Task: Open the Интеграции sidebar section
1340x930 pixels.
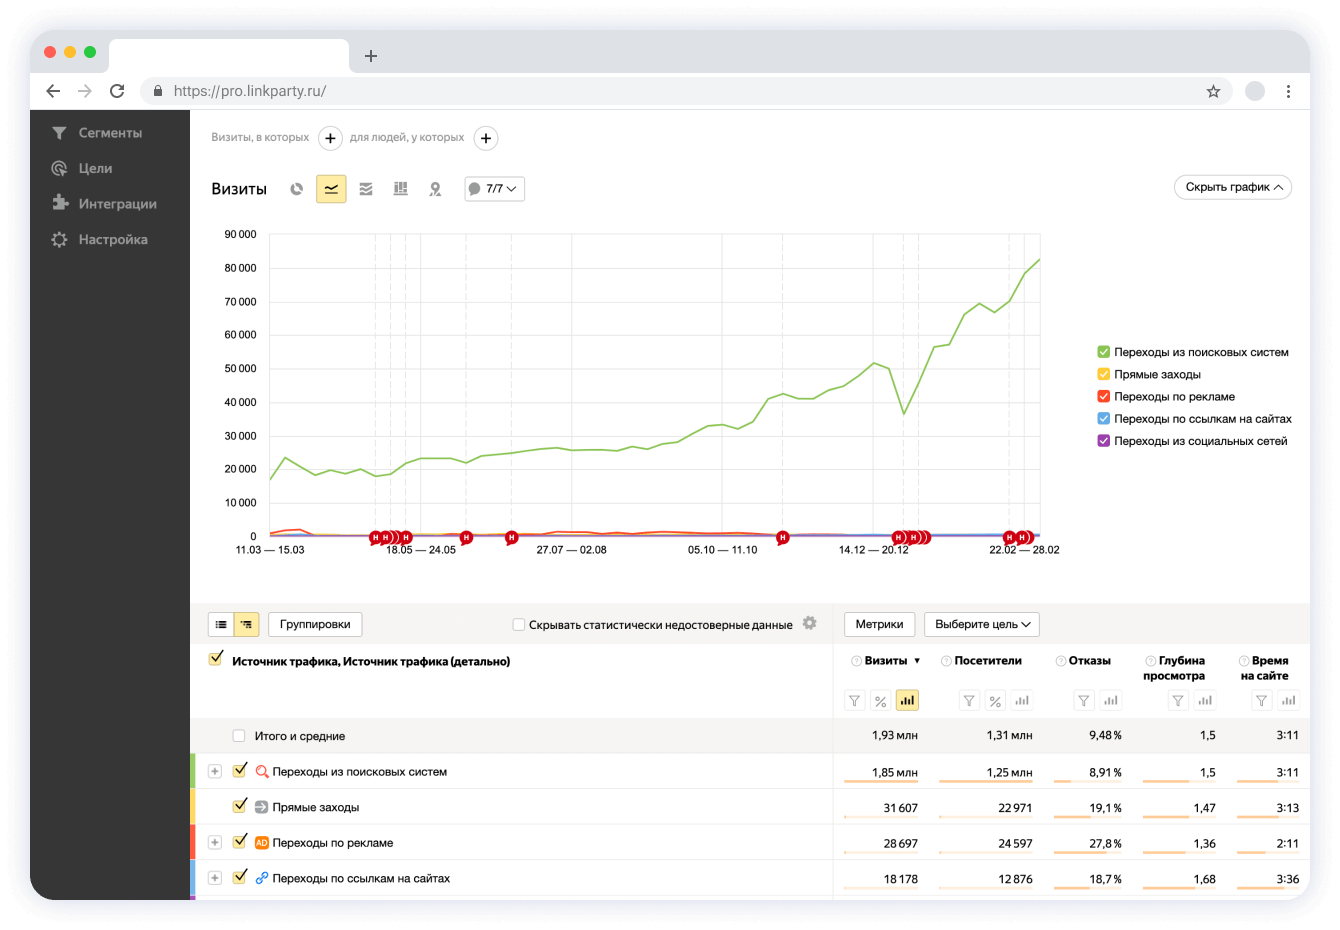Action: click(x=104, y=203)
